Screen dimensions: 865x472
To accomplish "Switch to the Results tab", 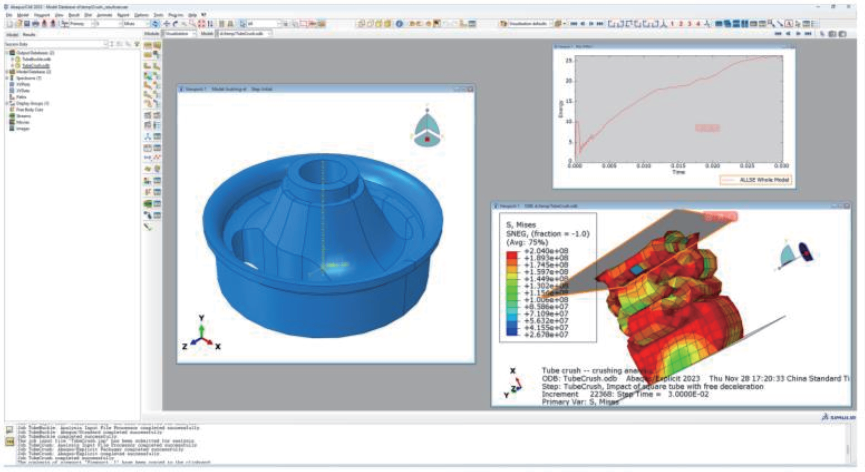I will 29,34.
